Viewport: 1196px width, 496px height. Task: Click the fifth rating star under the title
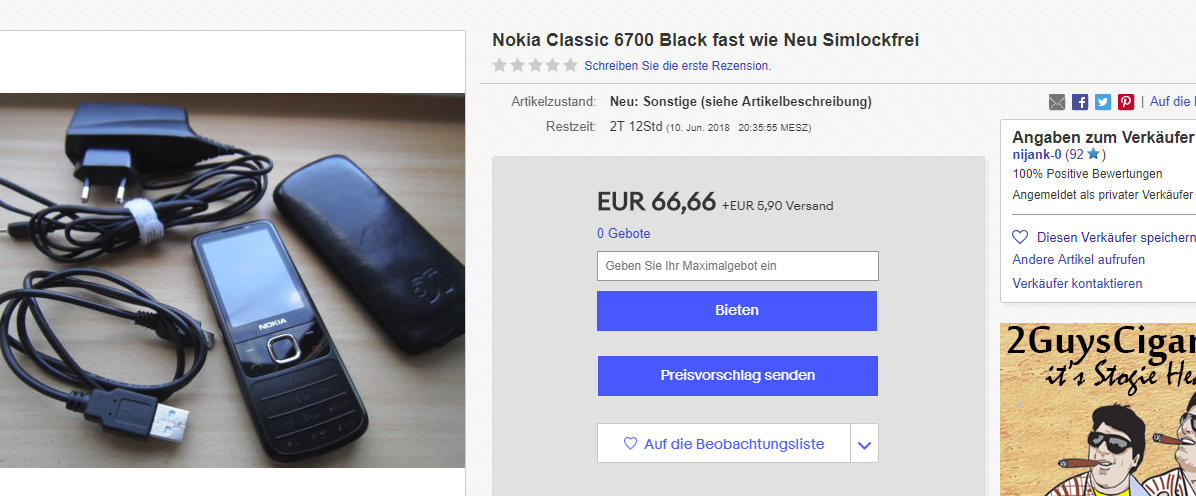[x=570, y=66]
